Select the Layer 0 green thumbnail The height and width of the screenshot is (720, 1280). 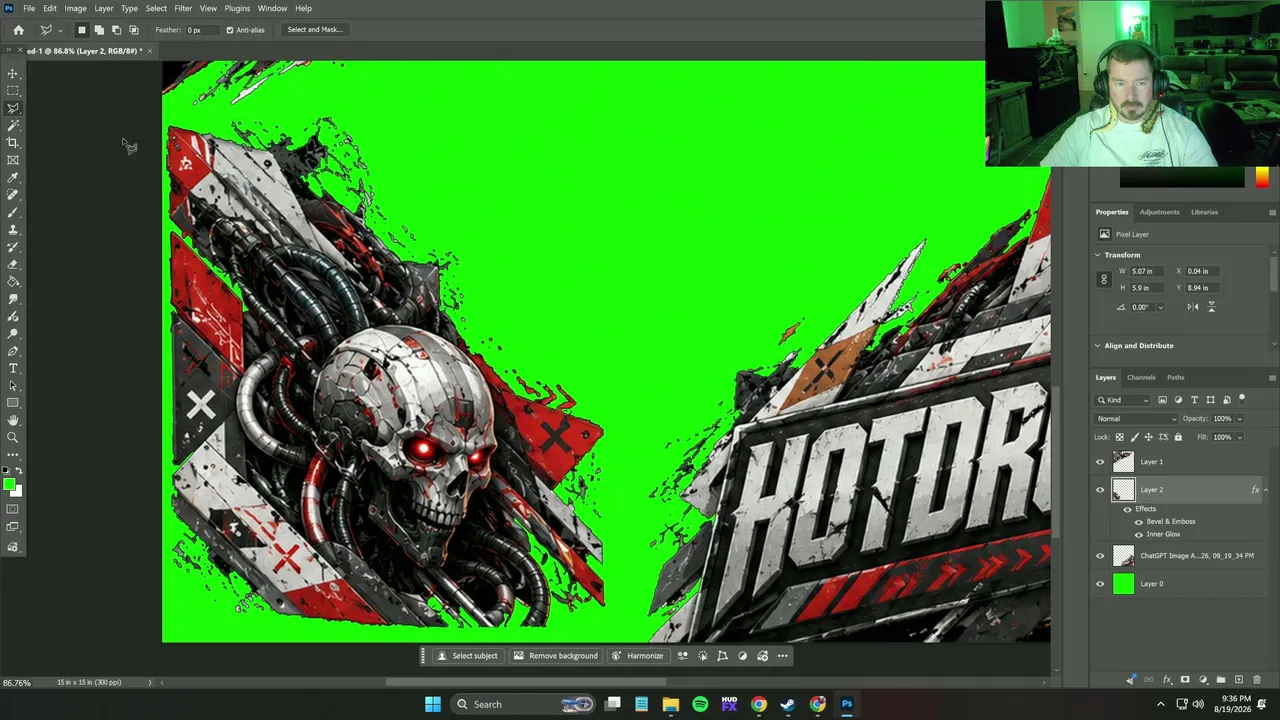point(1124,584)
